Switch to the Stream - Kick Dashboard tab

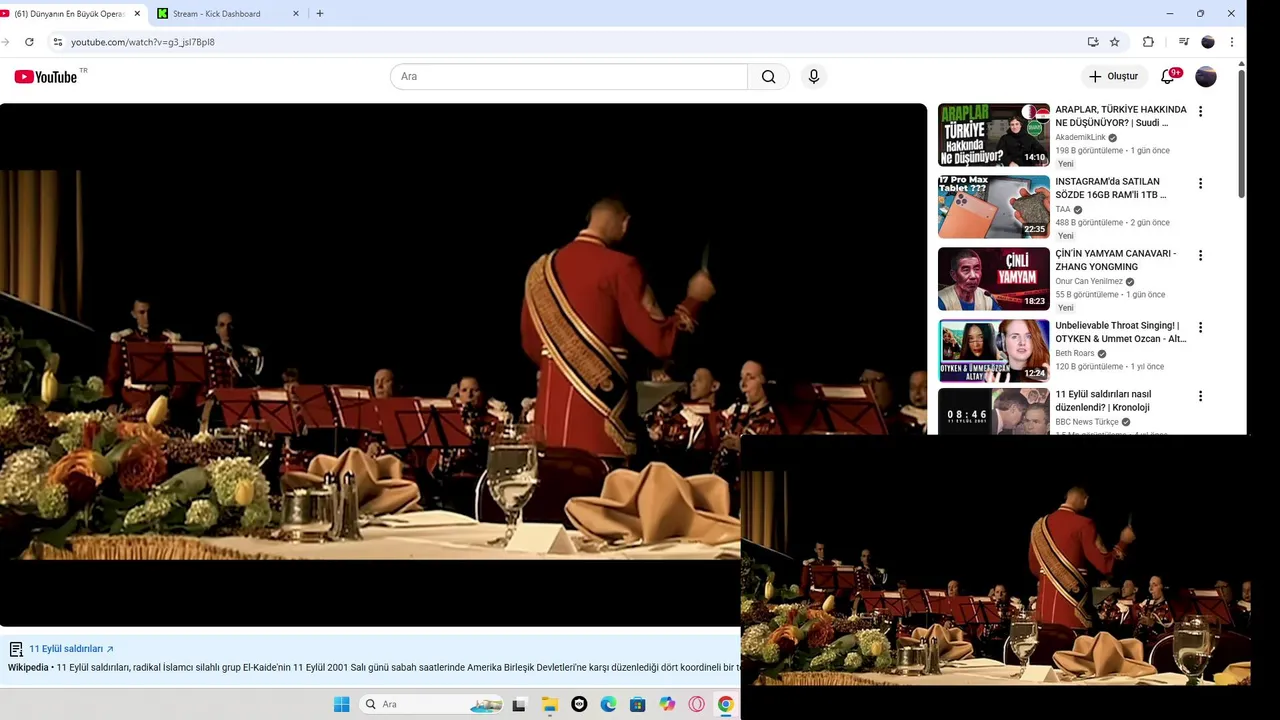pos(228,14)
